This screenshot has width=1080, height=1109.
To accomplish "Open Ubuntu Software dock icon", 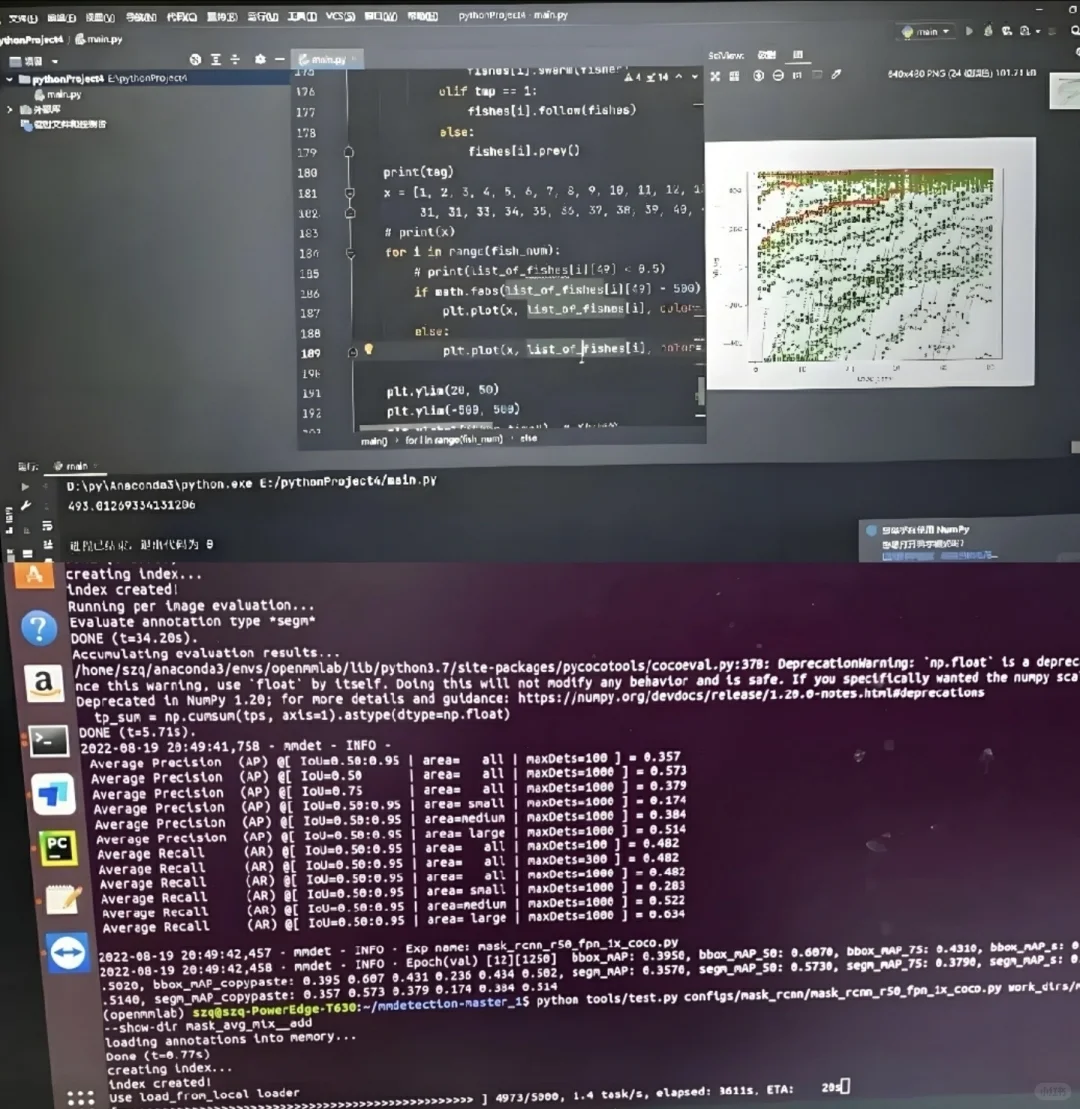I will tap(34, 574).
